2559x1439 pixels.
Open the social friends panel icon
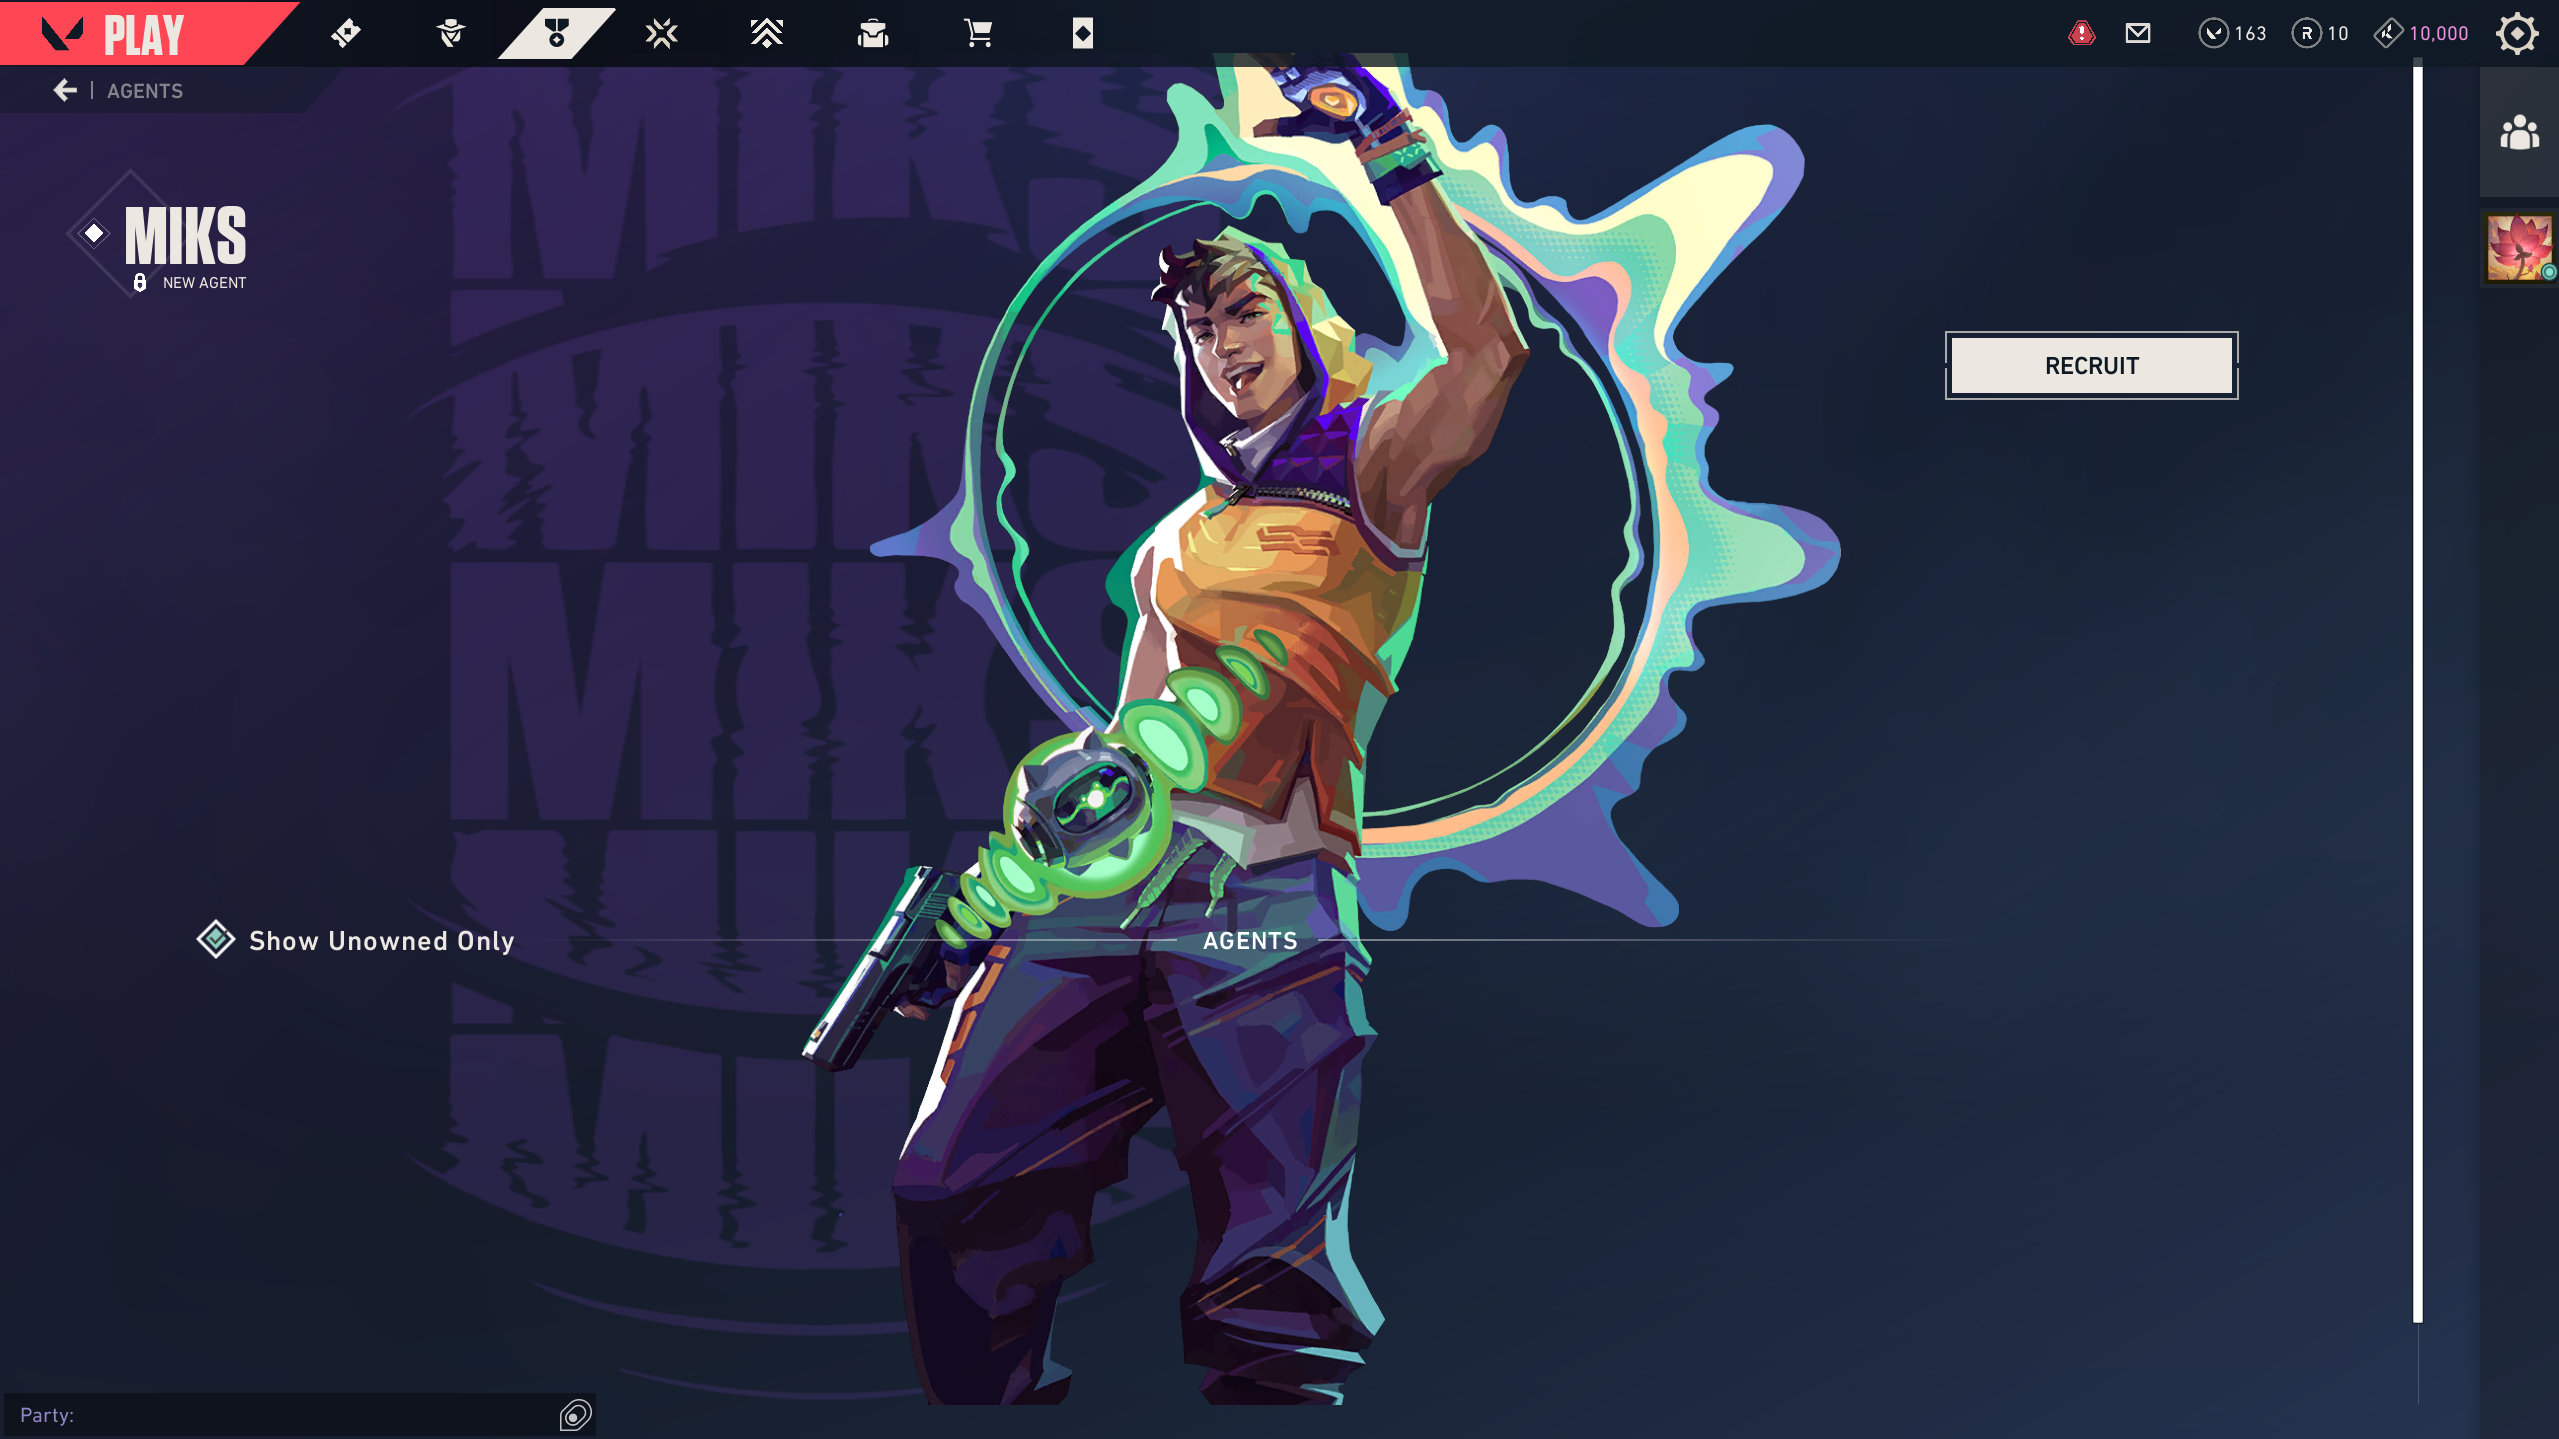(2519, 132)
